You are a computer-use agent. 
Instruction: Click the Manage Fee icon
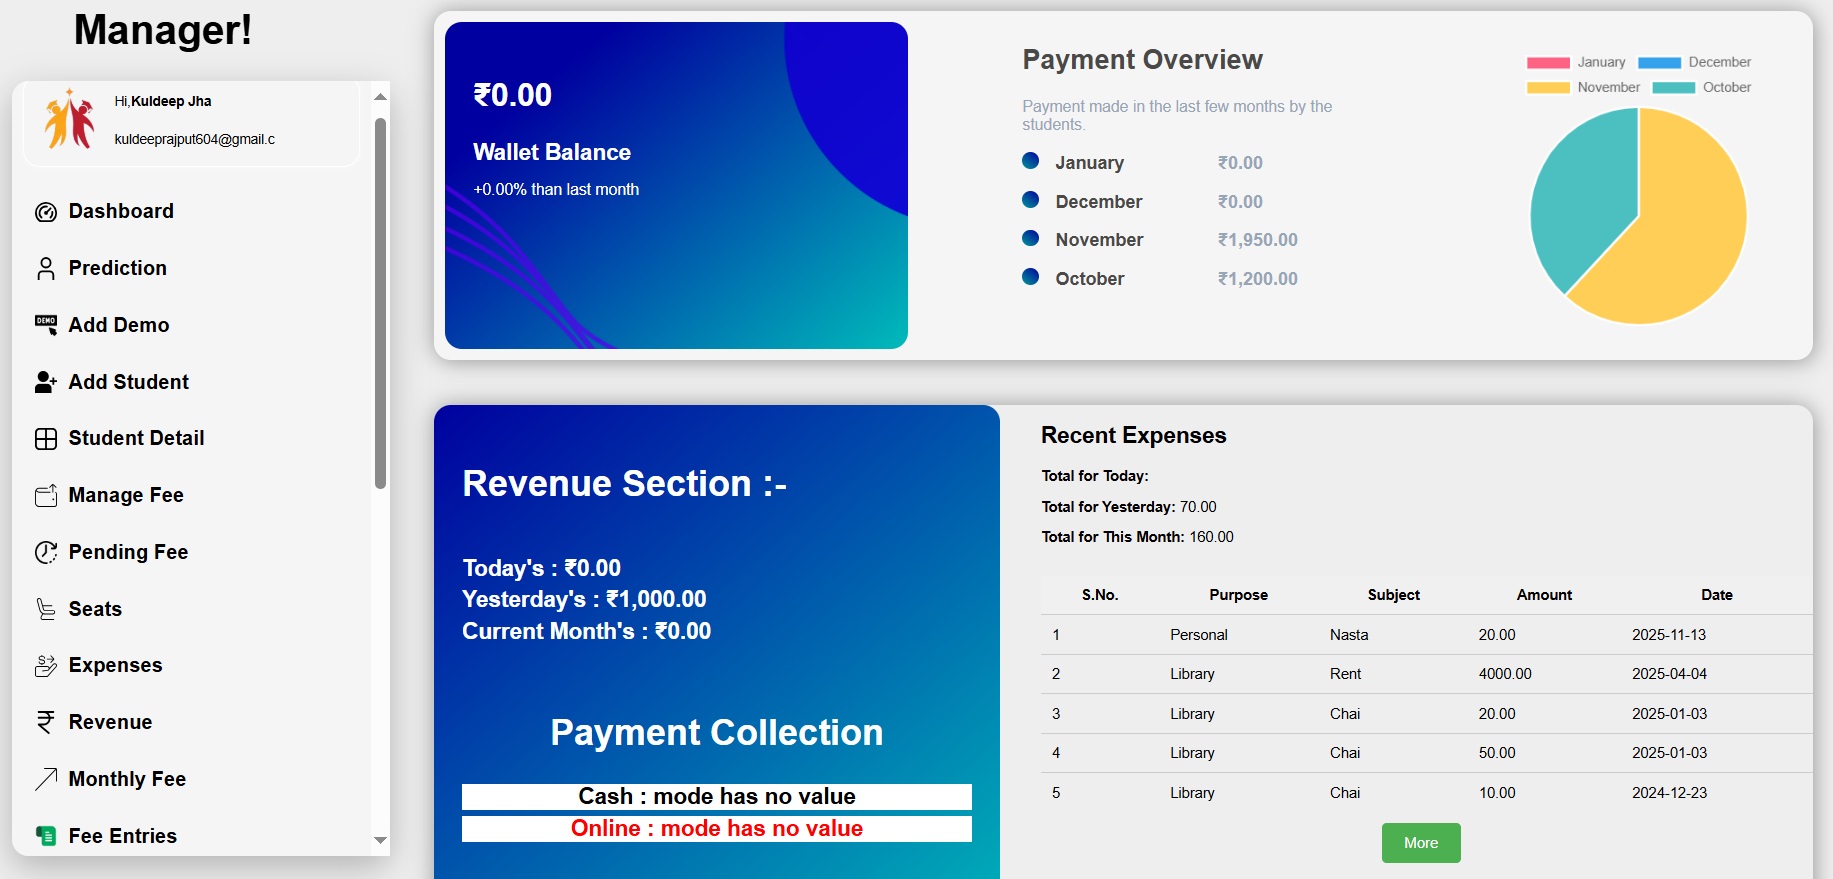tap(46, 496)
